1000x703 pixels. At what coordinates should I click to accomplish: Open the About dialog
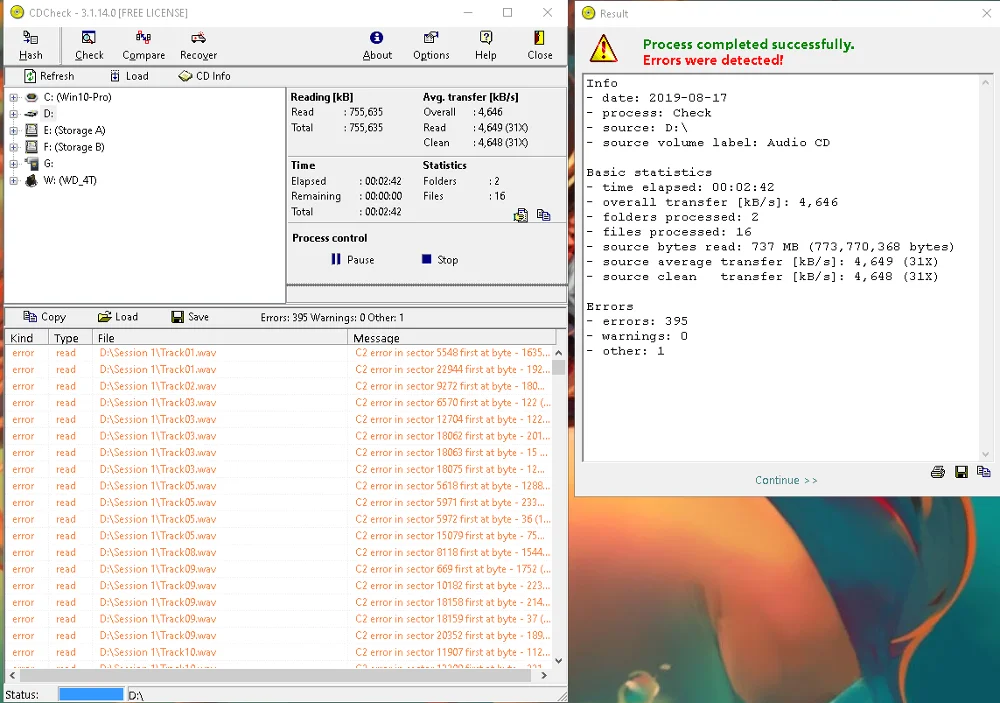377,45
